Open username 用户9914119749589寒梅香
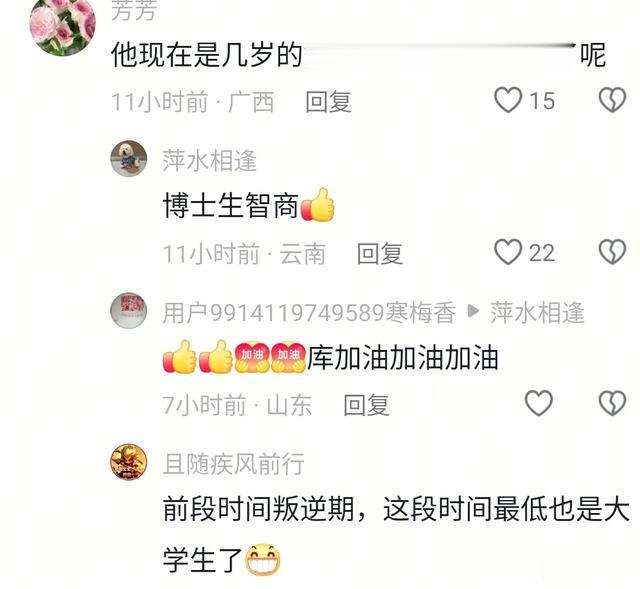640x589 pixels. click(309, 313)
